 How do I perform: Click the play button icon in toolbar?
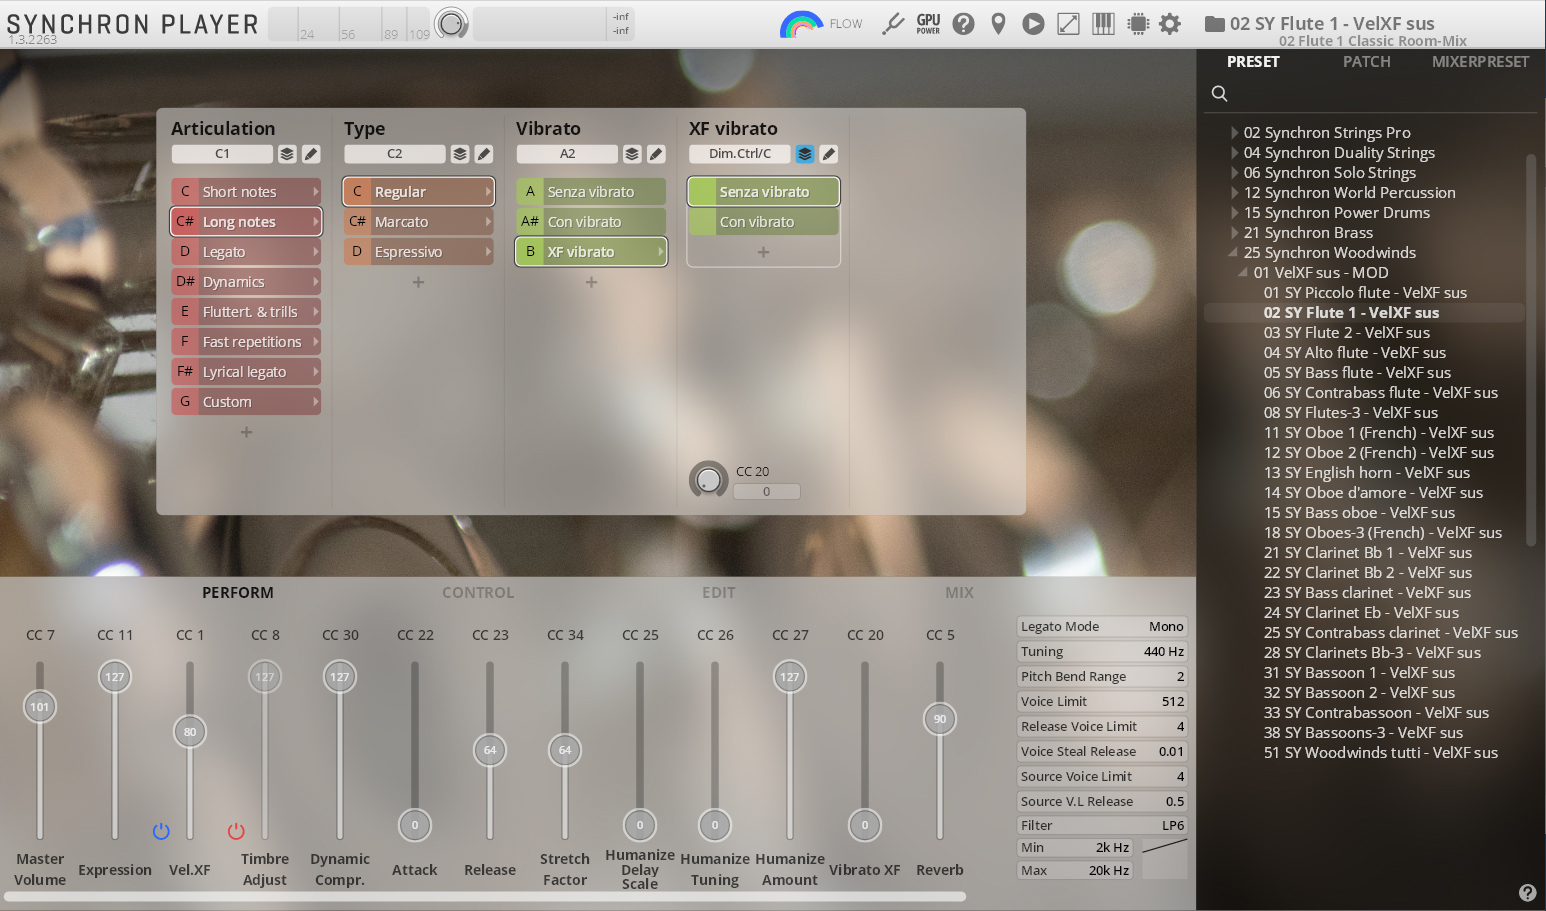1033,24
